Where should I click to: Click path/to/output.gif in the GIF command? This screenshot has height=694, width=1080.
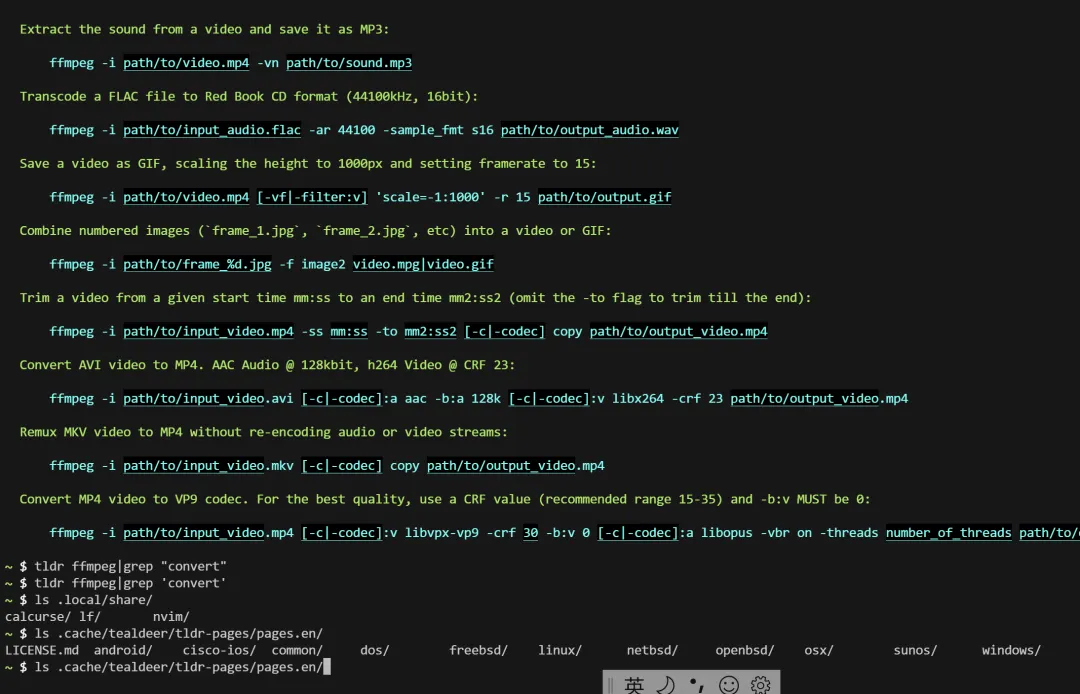(x=604, y=197)
